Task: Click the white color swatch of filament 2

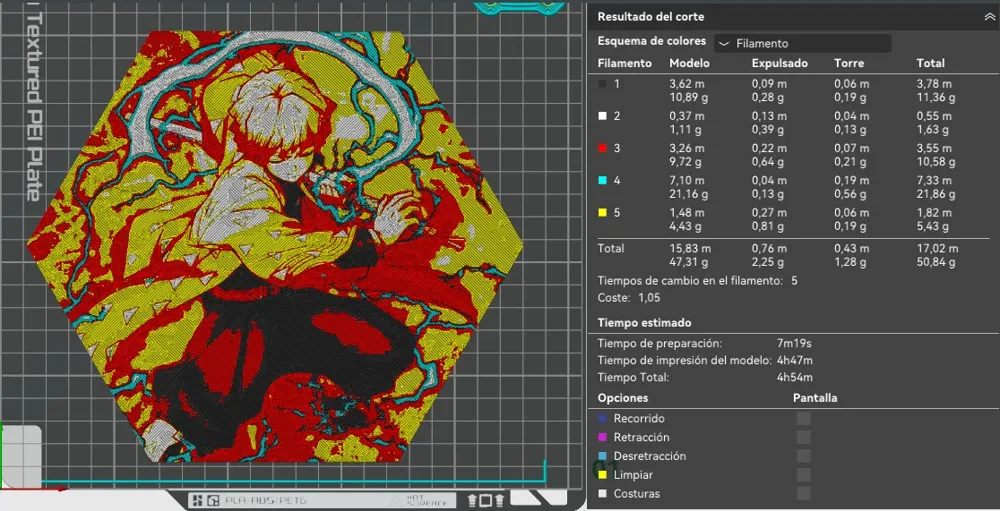Action: [602, 116]
